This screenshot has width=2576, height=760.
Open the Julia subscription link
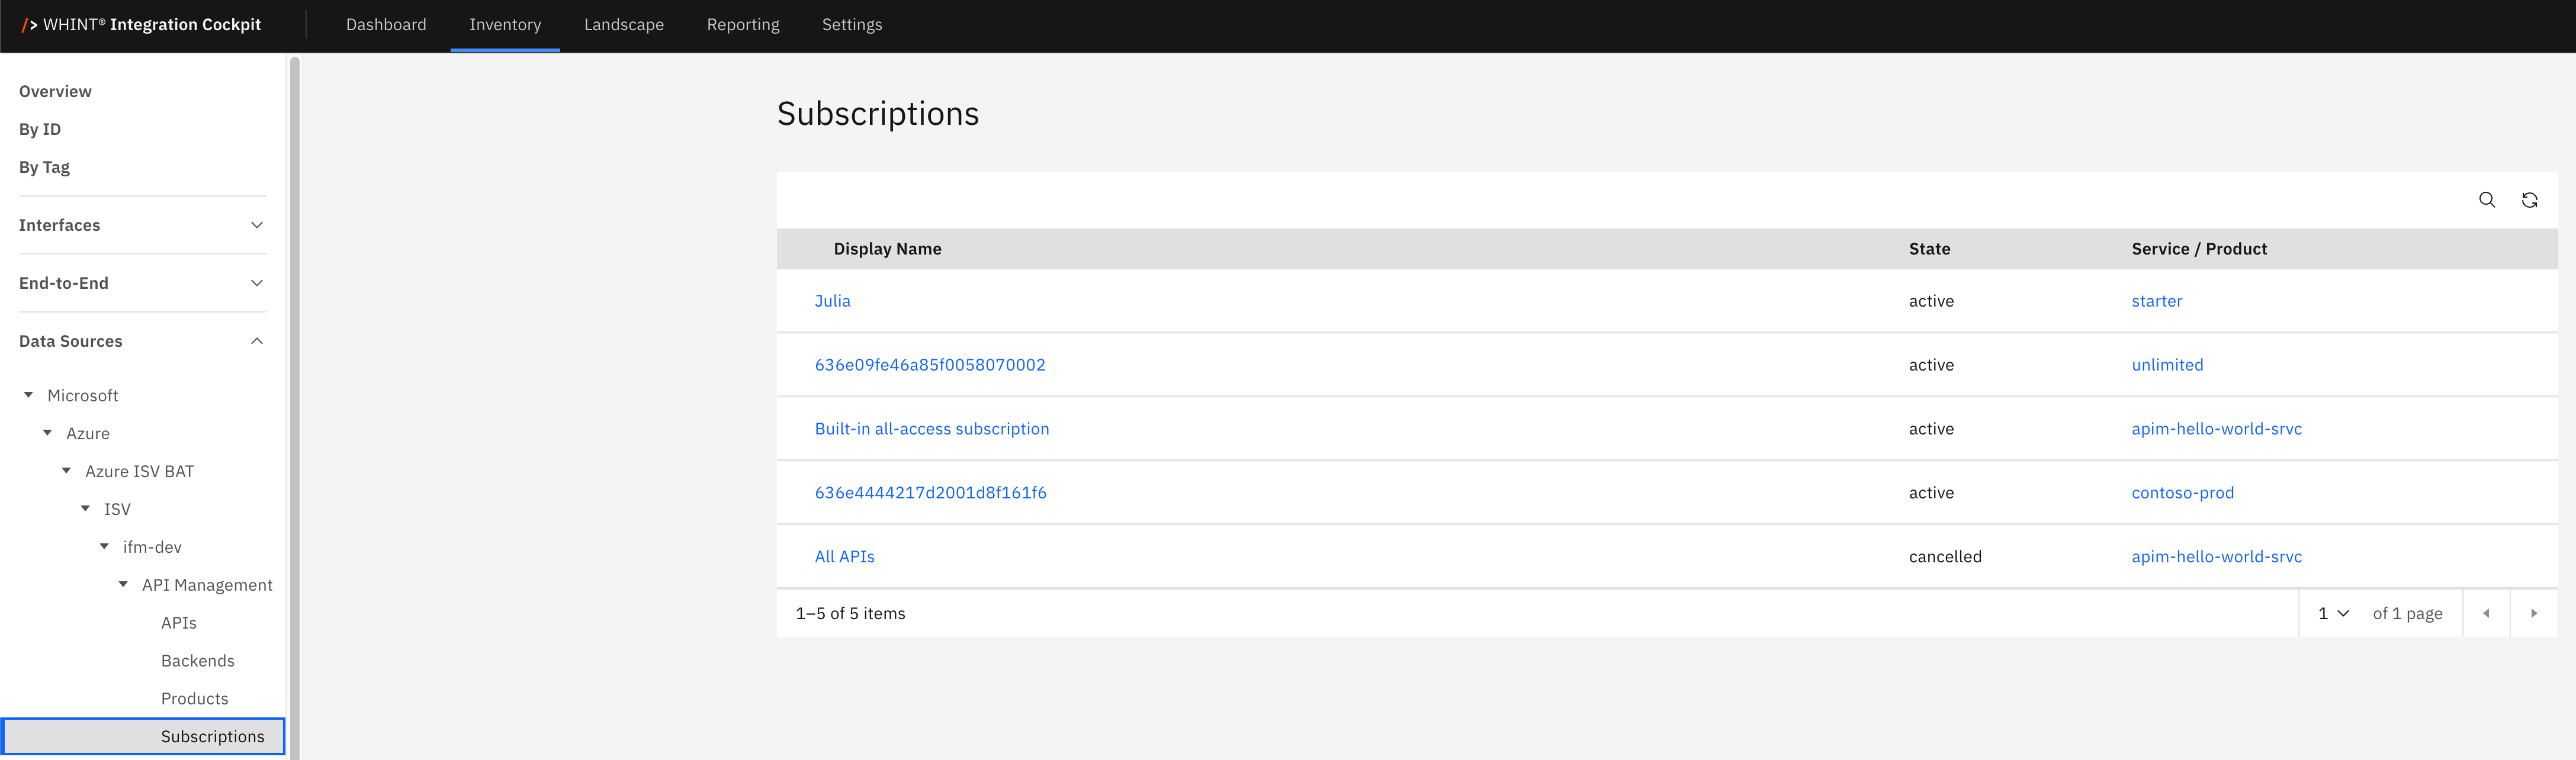click(x=832, y=301)
